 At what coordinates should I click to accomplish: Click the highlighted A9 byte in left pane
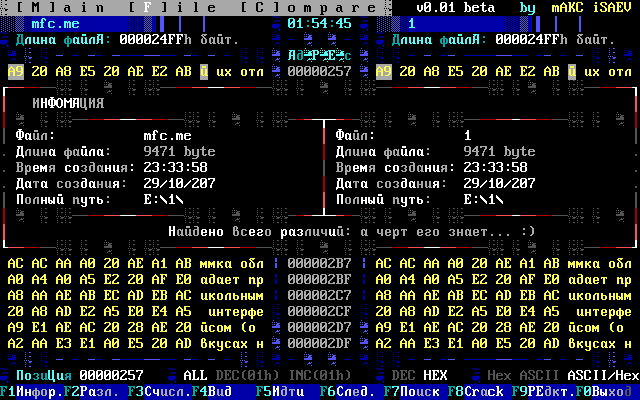(15, 72)
